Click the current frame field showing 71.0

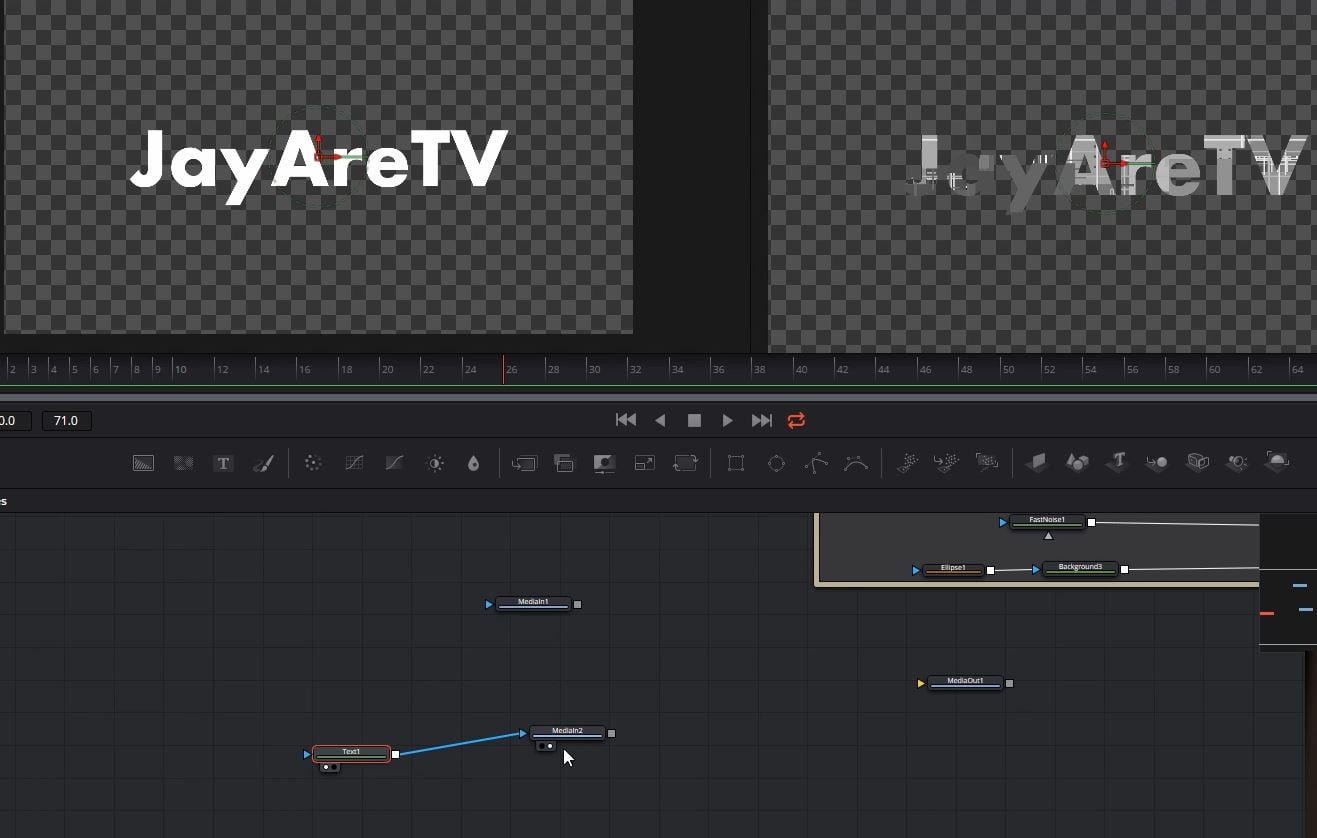click(66, 420)
